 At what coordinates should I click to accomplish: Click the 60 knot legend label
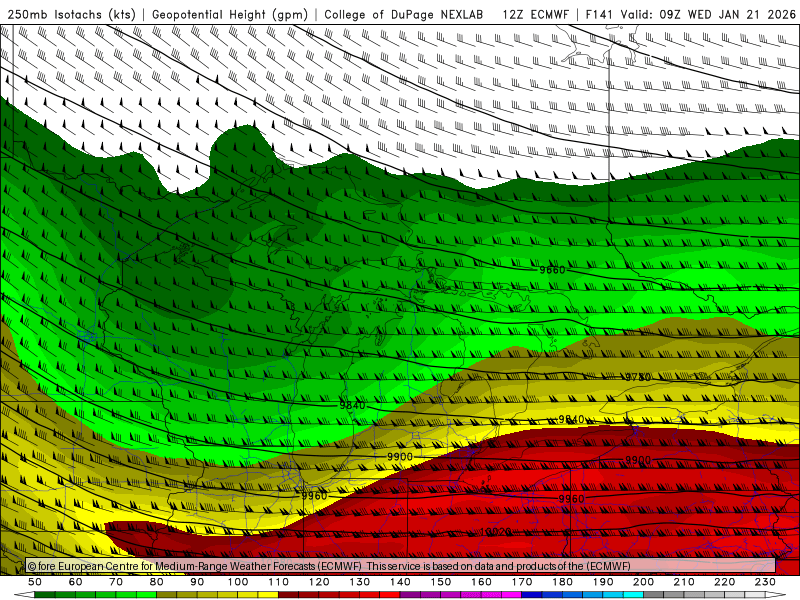click(76, 582)
